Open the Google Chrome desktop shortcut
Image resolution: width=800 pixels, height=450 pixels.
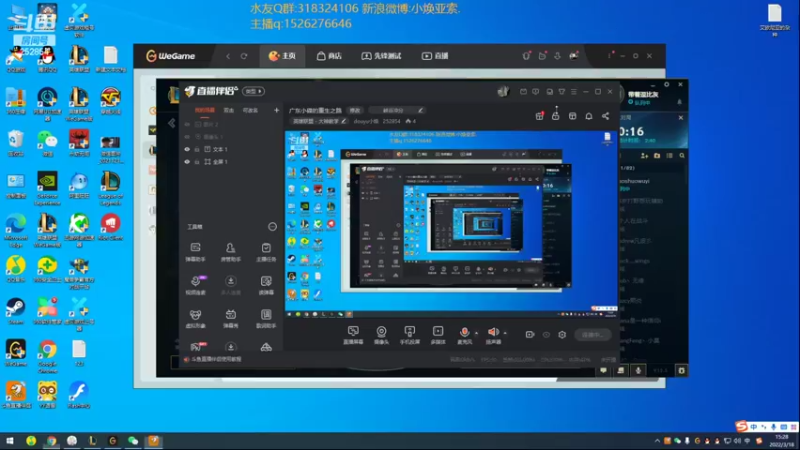(x=47, y=356)
